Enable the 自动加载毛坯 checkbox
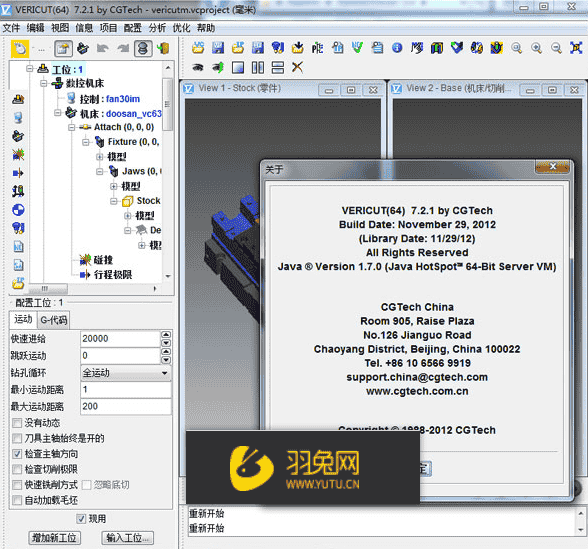Image resolution: width=588 pixels, height=549 pixels. pos(17,500)
